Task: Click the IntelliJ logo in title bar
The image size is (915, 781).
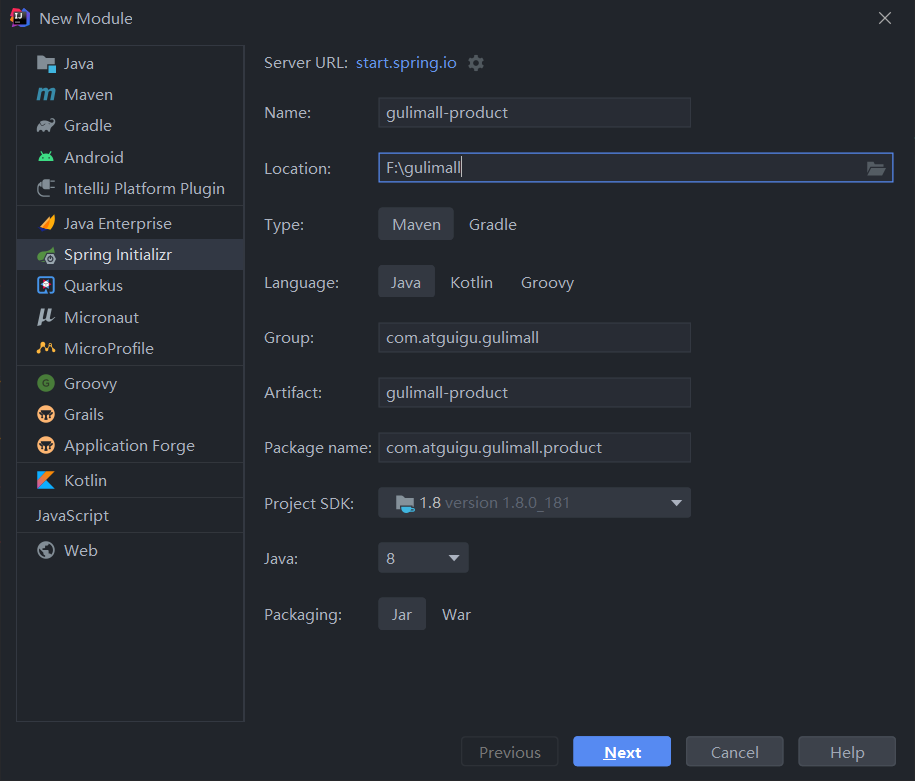Action: [20, 18]
